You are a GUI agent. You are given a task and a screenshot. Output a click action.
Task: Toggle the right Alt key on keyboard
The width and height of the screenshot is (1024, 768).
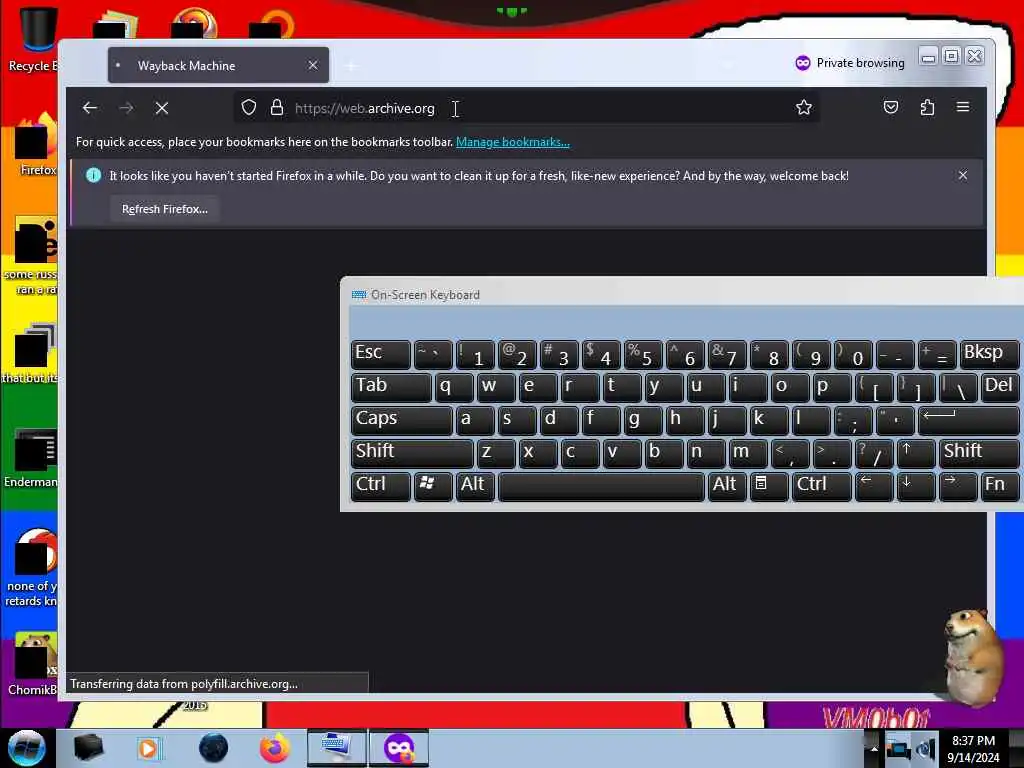pos(726,487)
